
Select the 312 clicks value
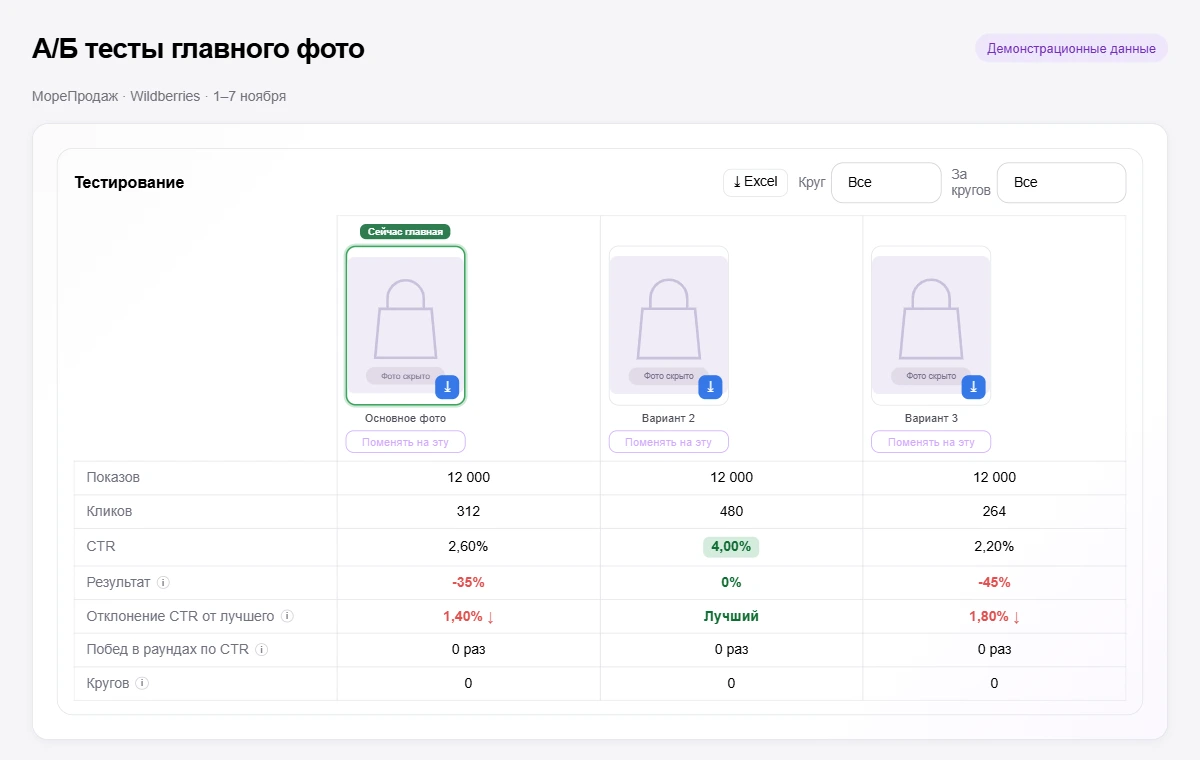(468, 511)
